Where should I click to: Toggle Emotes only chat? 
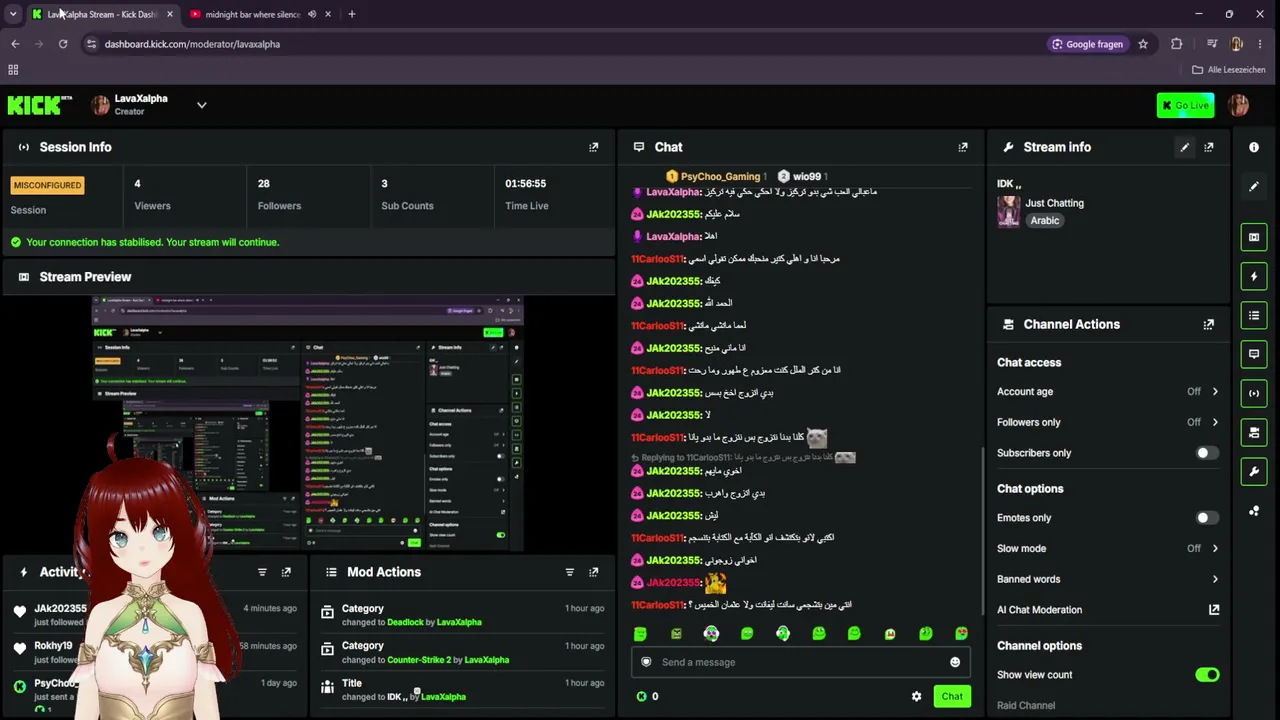1207,518
